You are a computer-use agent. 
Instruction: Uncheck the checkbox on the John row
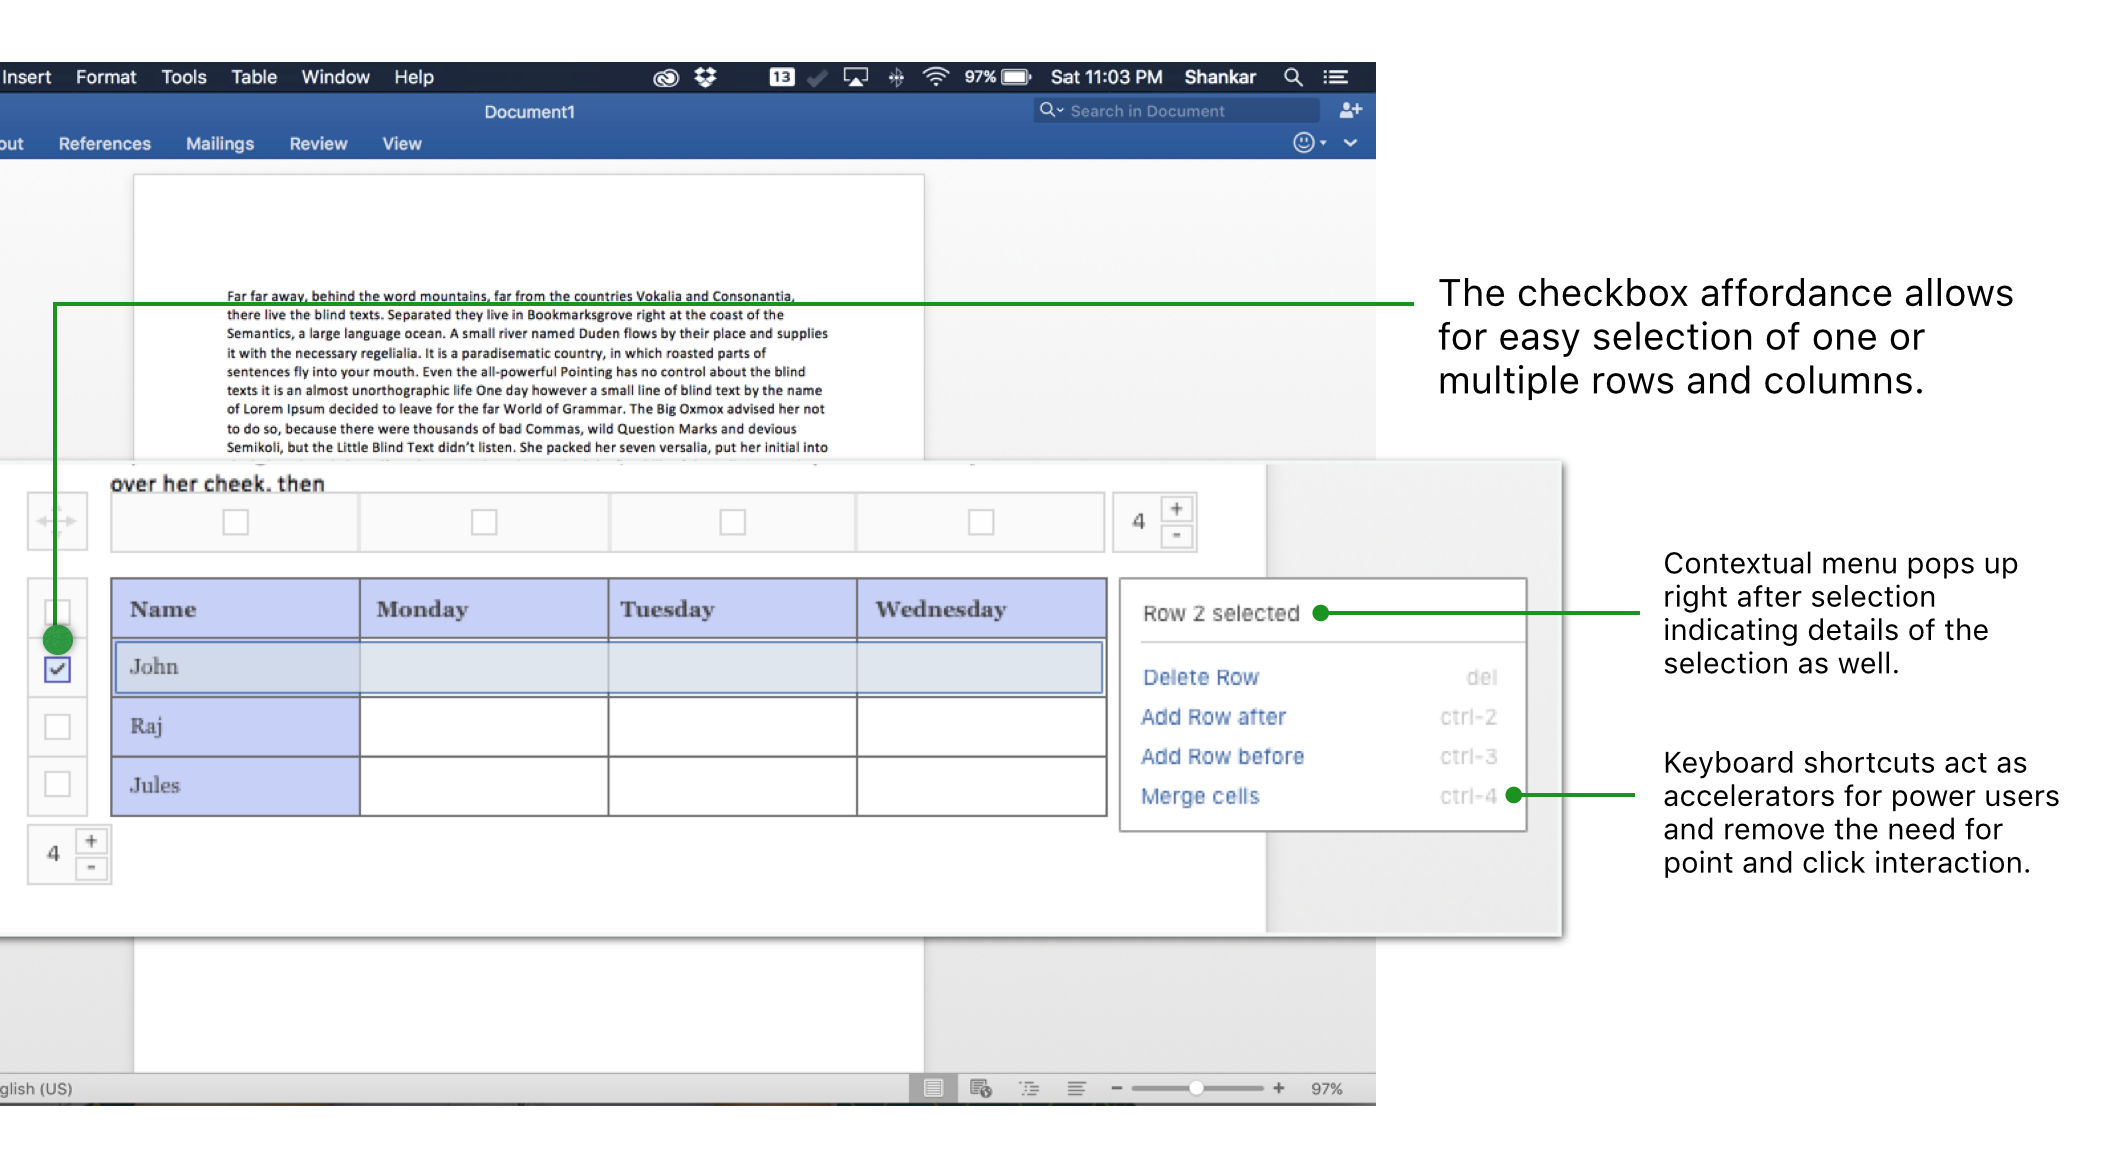click(57, 668)
